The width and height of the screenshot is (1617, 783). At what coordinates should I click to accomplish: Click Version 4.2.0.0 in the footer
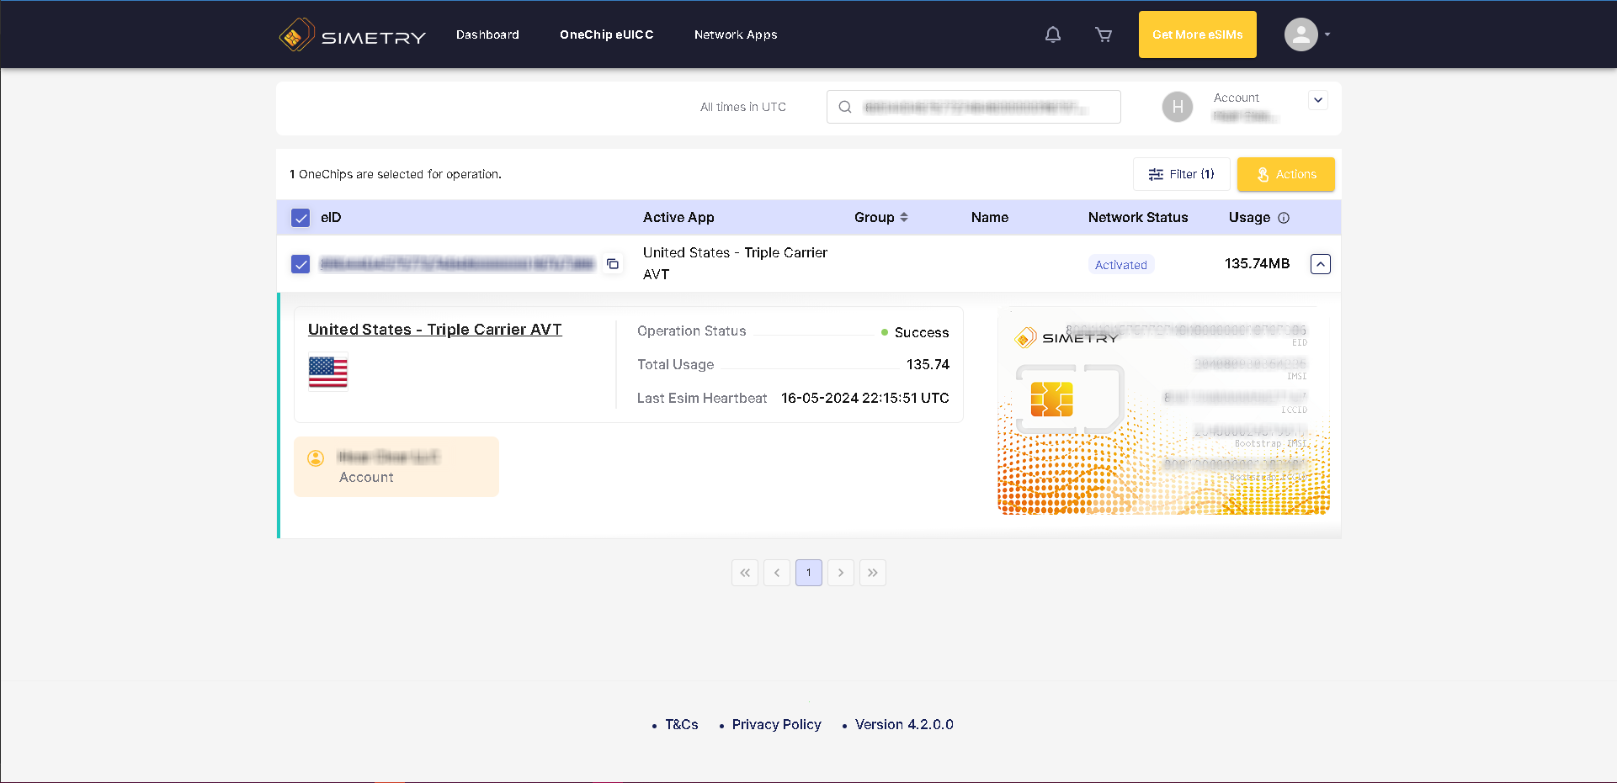click(904, 725)
